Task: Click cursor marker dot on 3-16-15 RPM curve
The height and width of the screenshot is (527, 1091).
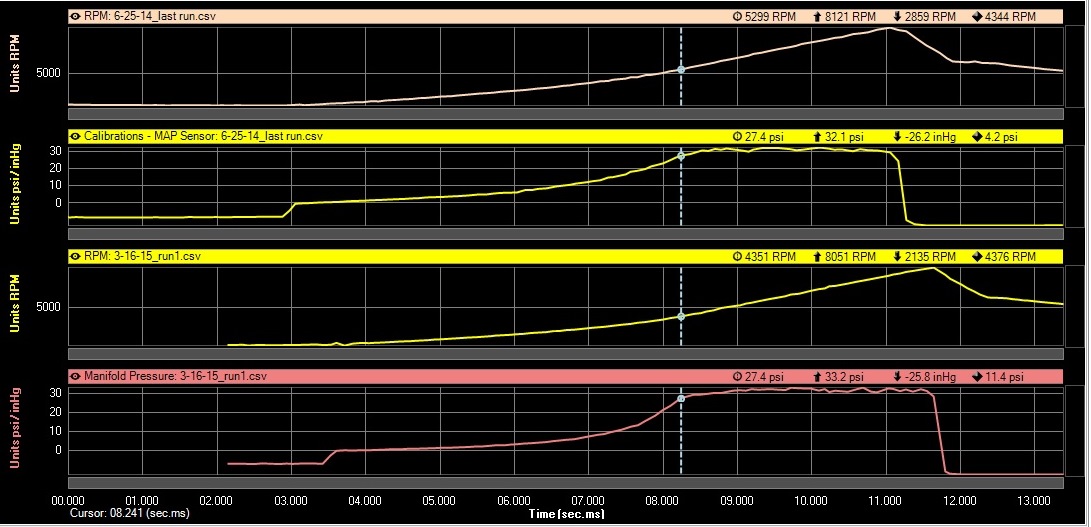Action: [681, 316]
